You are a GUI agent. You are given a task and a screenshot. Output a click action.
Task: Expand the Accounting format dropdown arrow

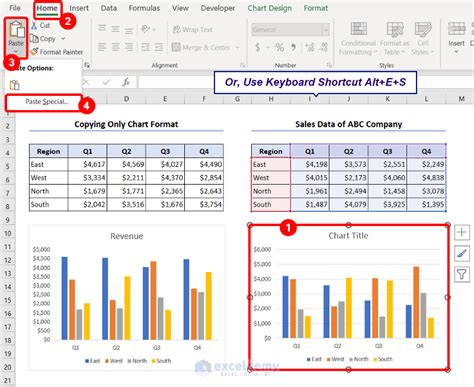[267, 48]
